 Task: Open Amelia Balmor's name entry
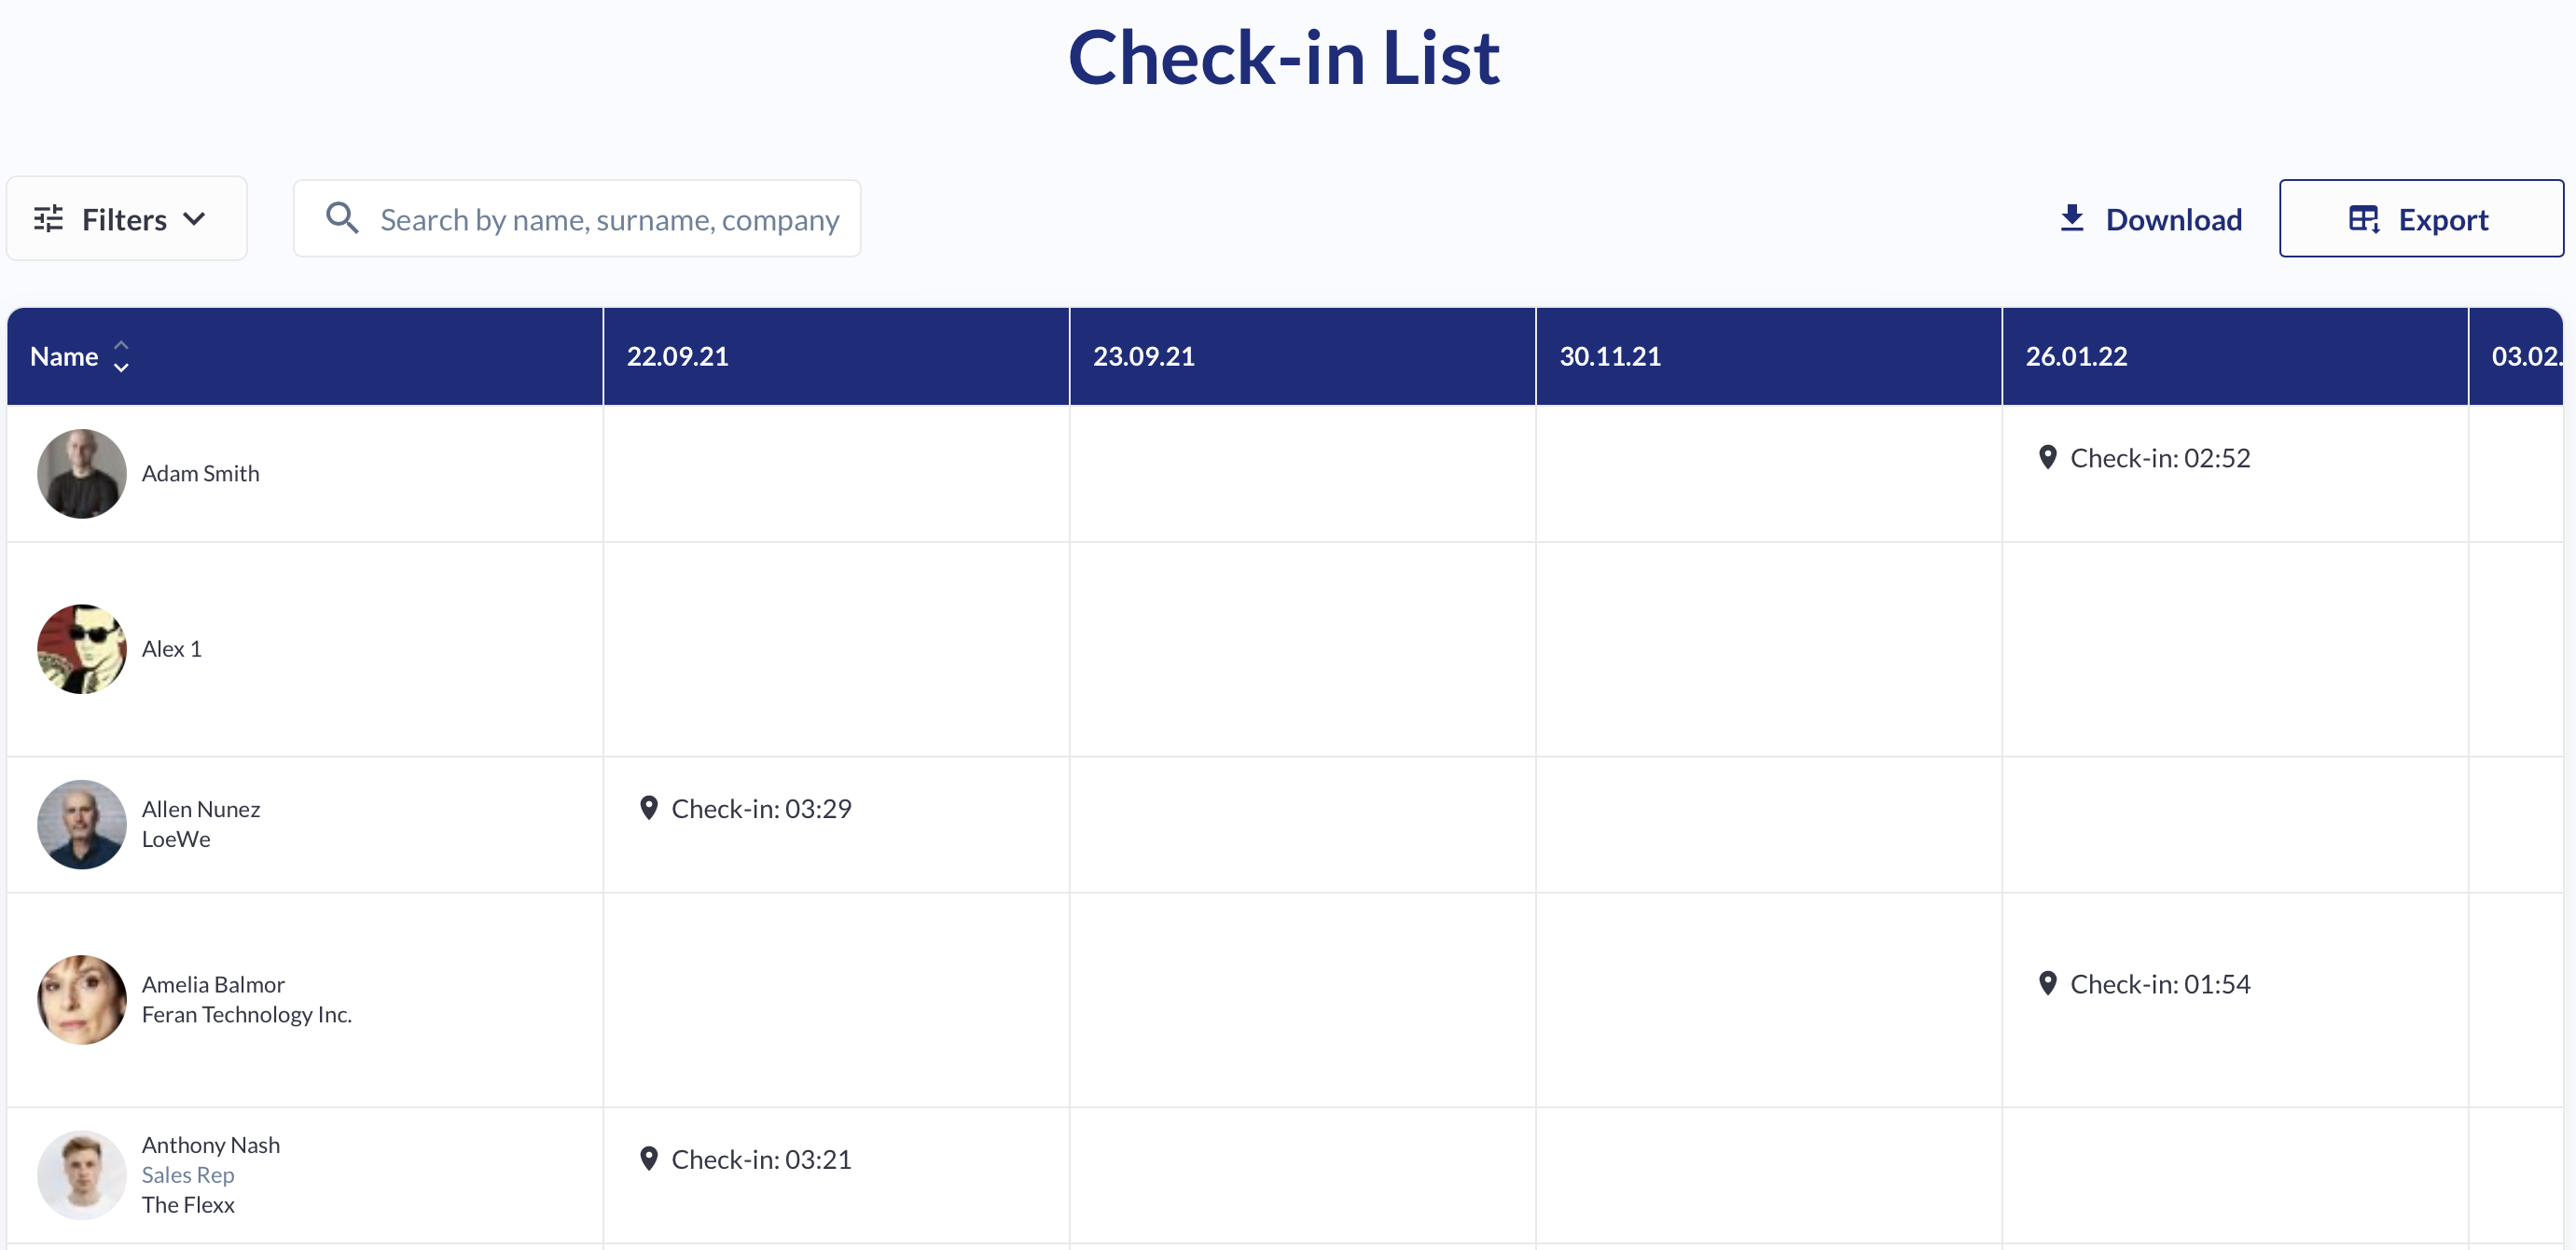[213, 985]
